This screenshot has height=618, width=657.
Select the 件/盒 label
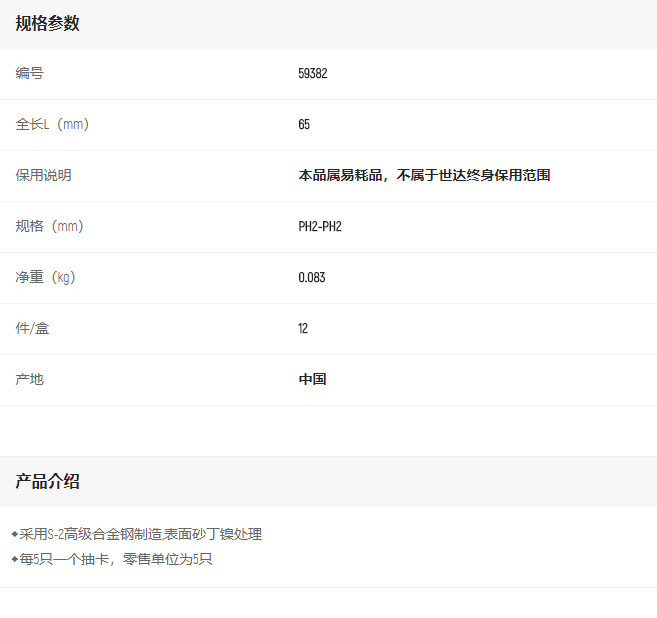pos(33,329)
